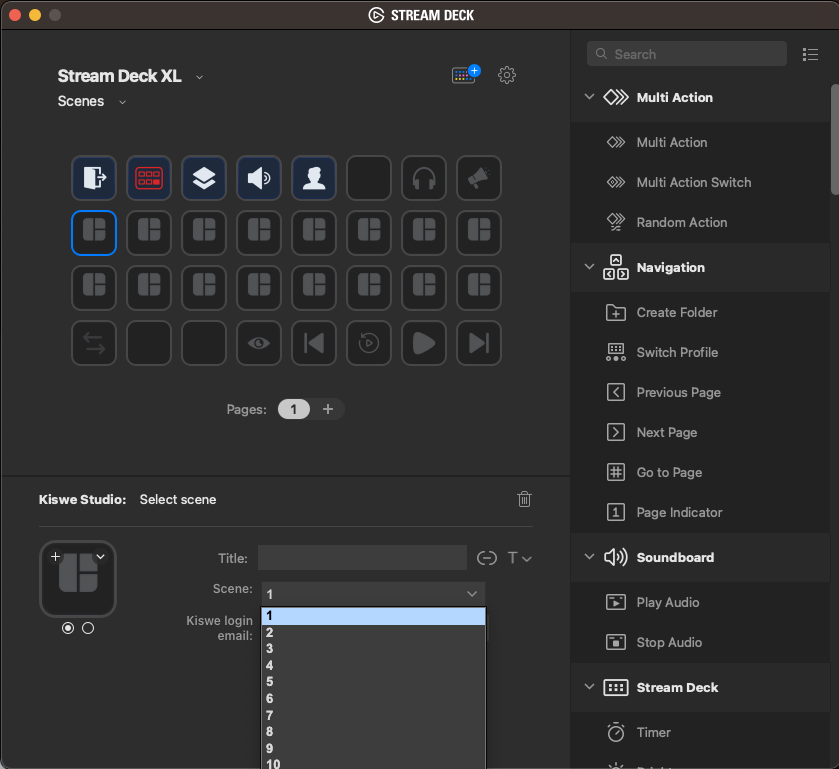Click the exit door key in the top row
This screenshot has width=839, height=769.
click(94, 178)
